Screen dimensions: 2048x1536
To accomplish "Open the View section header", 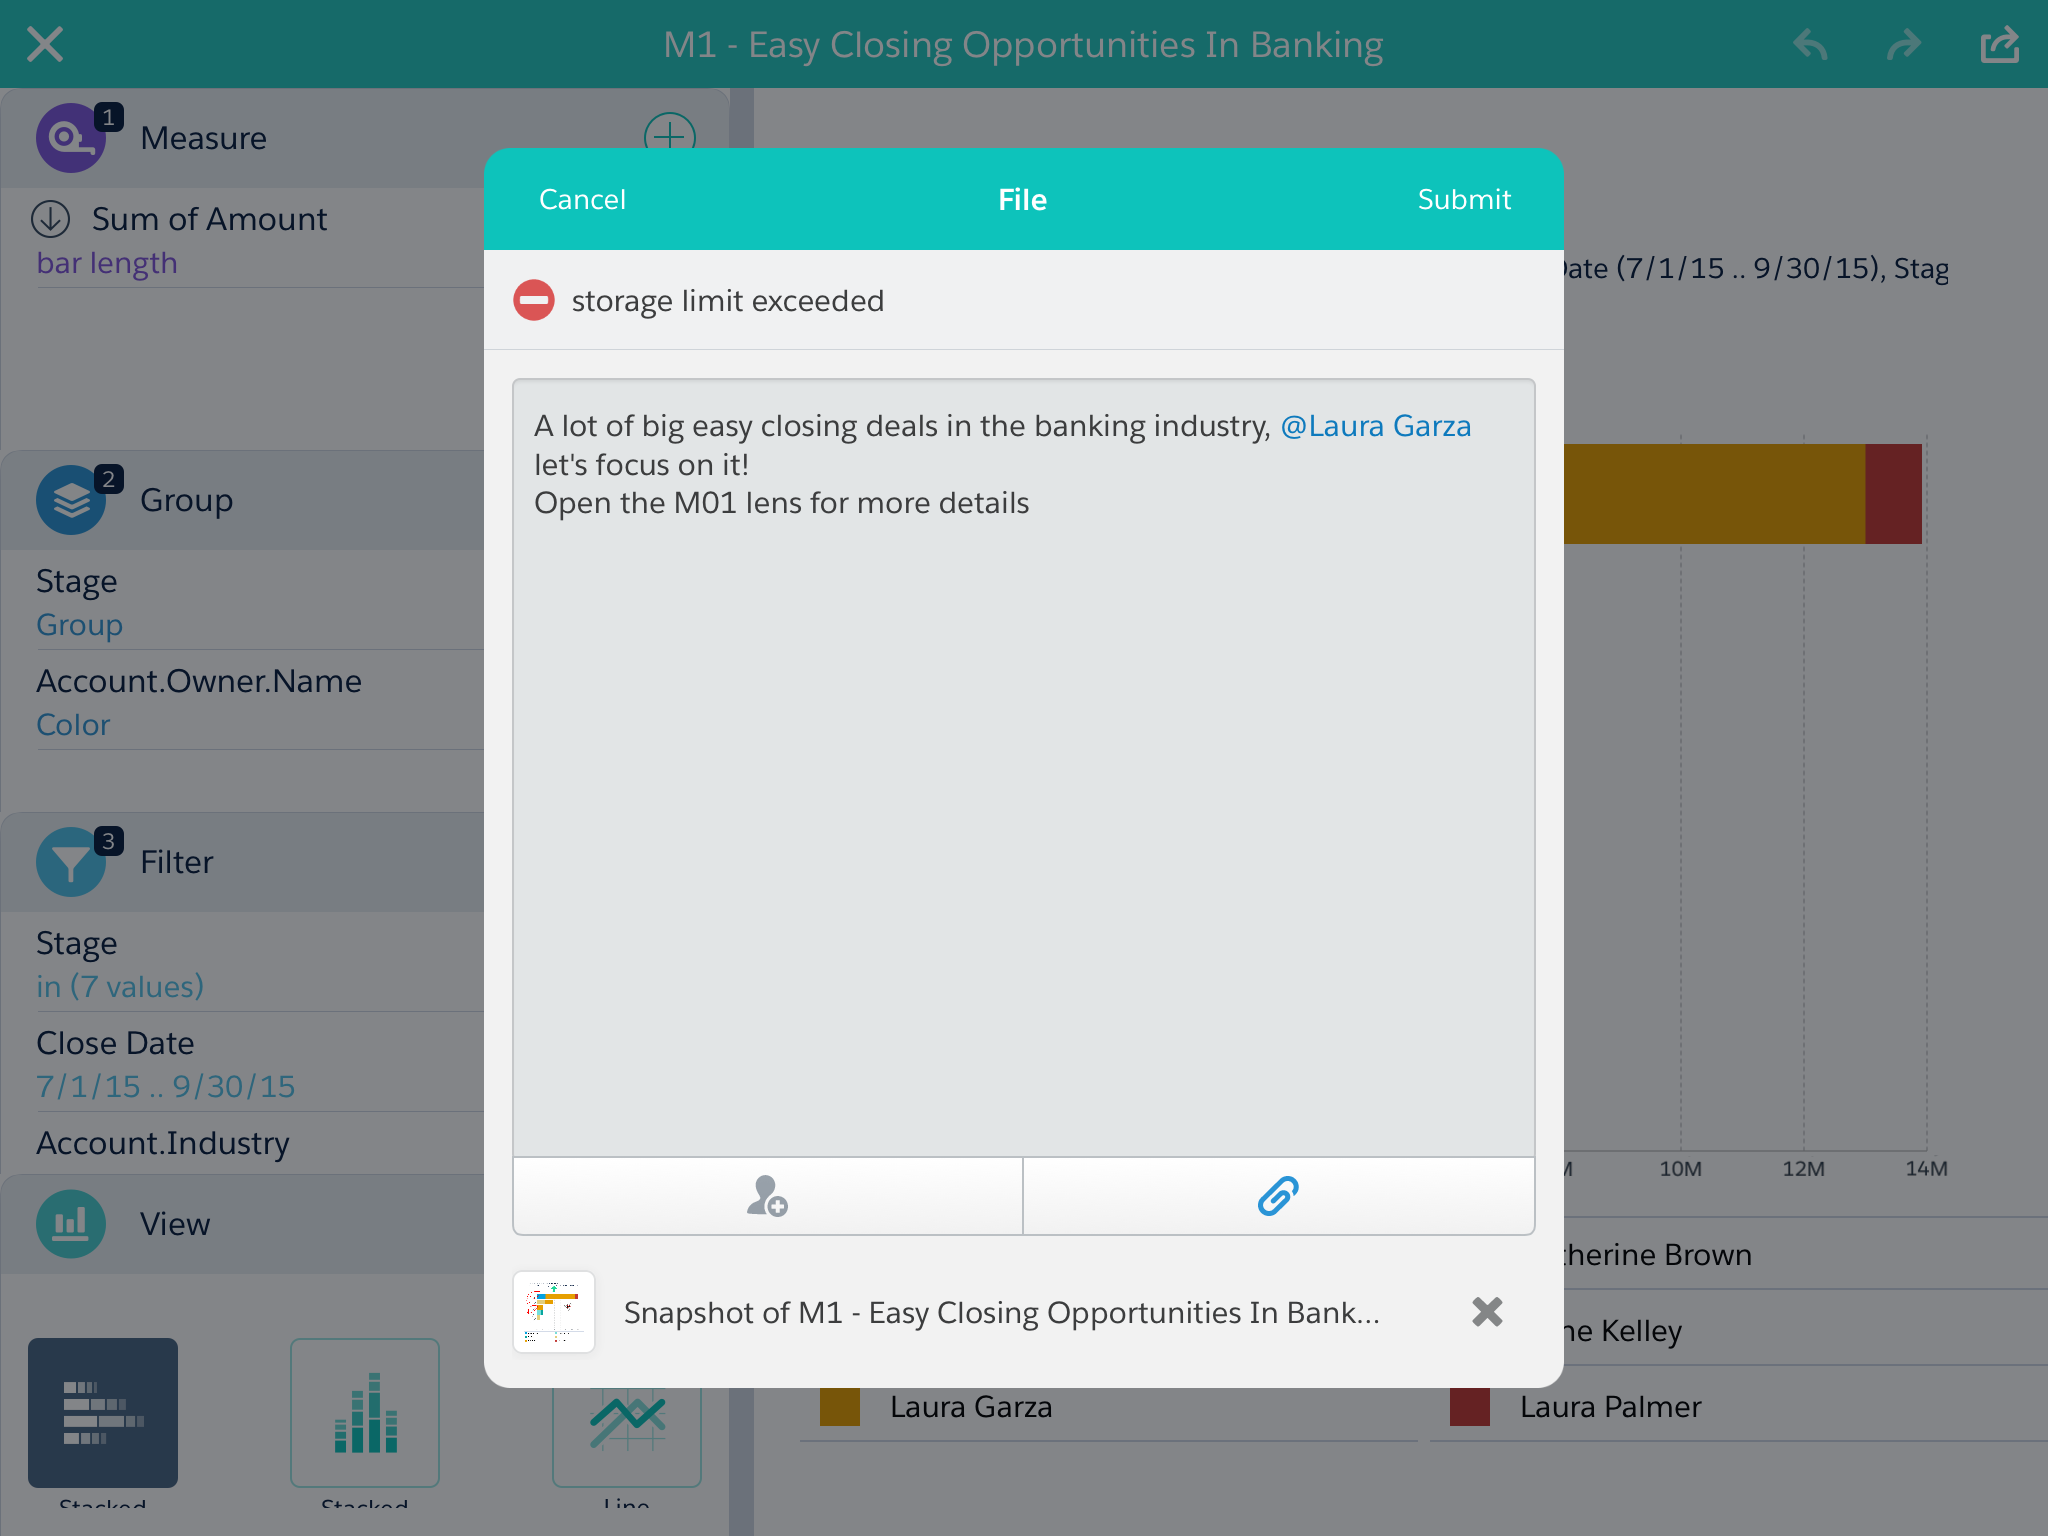I will coord(175,1224).
